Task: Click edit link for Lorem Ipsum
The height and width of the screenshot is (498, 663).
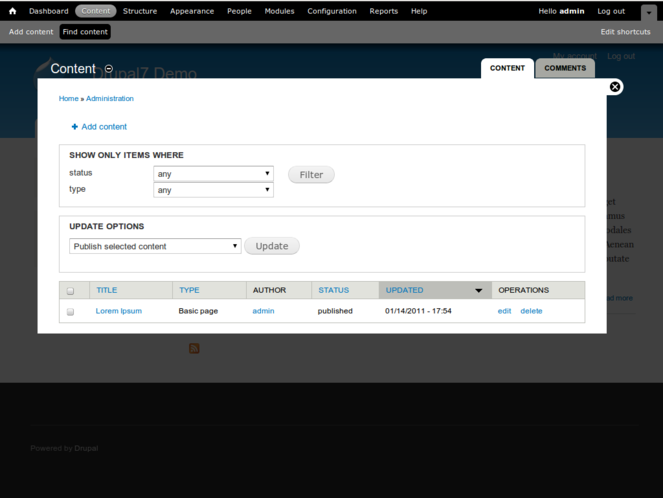Action: [x=504, y=311]
